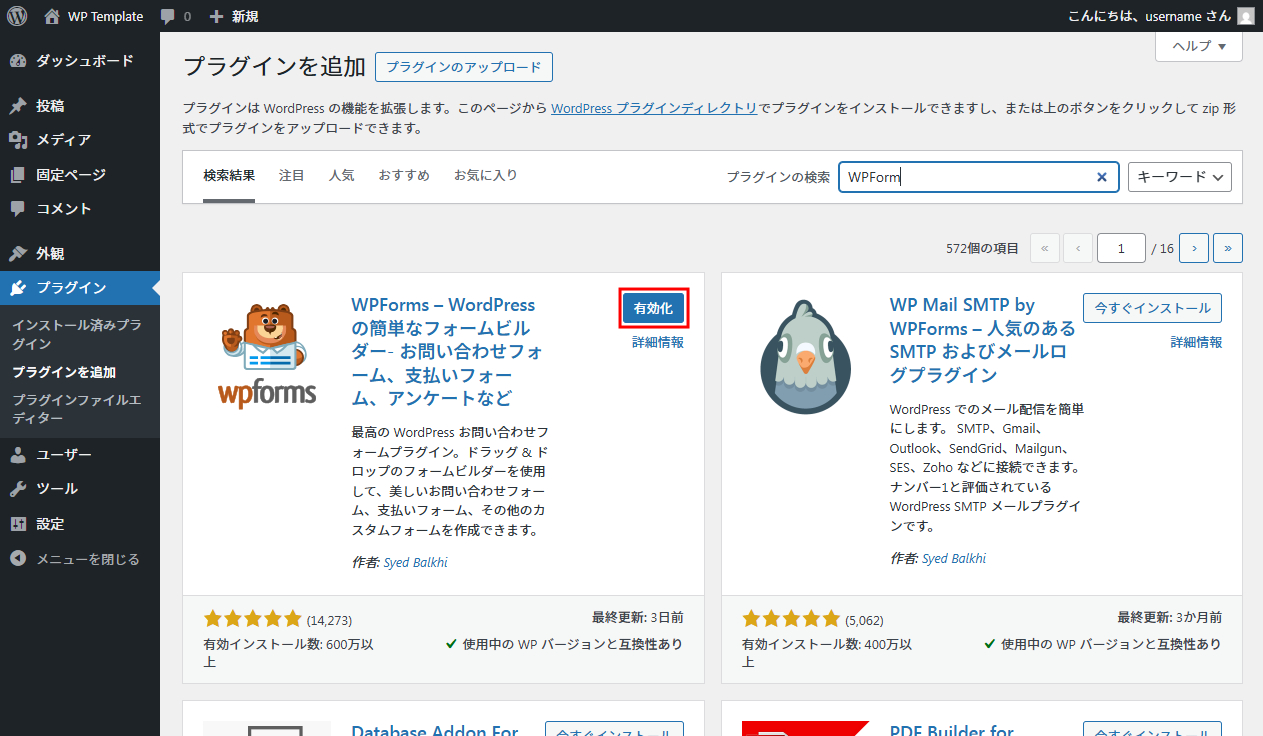Open インストール済みプラグイン submenu item

click(77, 335)
